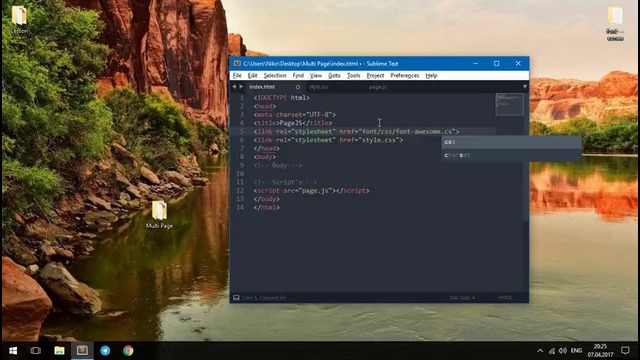Open the network status tray icon
Image resolution: width=640 pixels, height=360 pixels.
(x=552, y=351)
